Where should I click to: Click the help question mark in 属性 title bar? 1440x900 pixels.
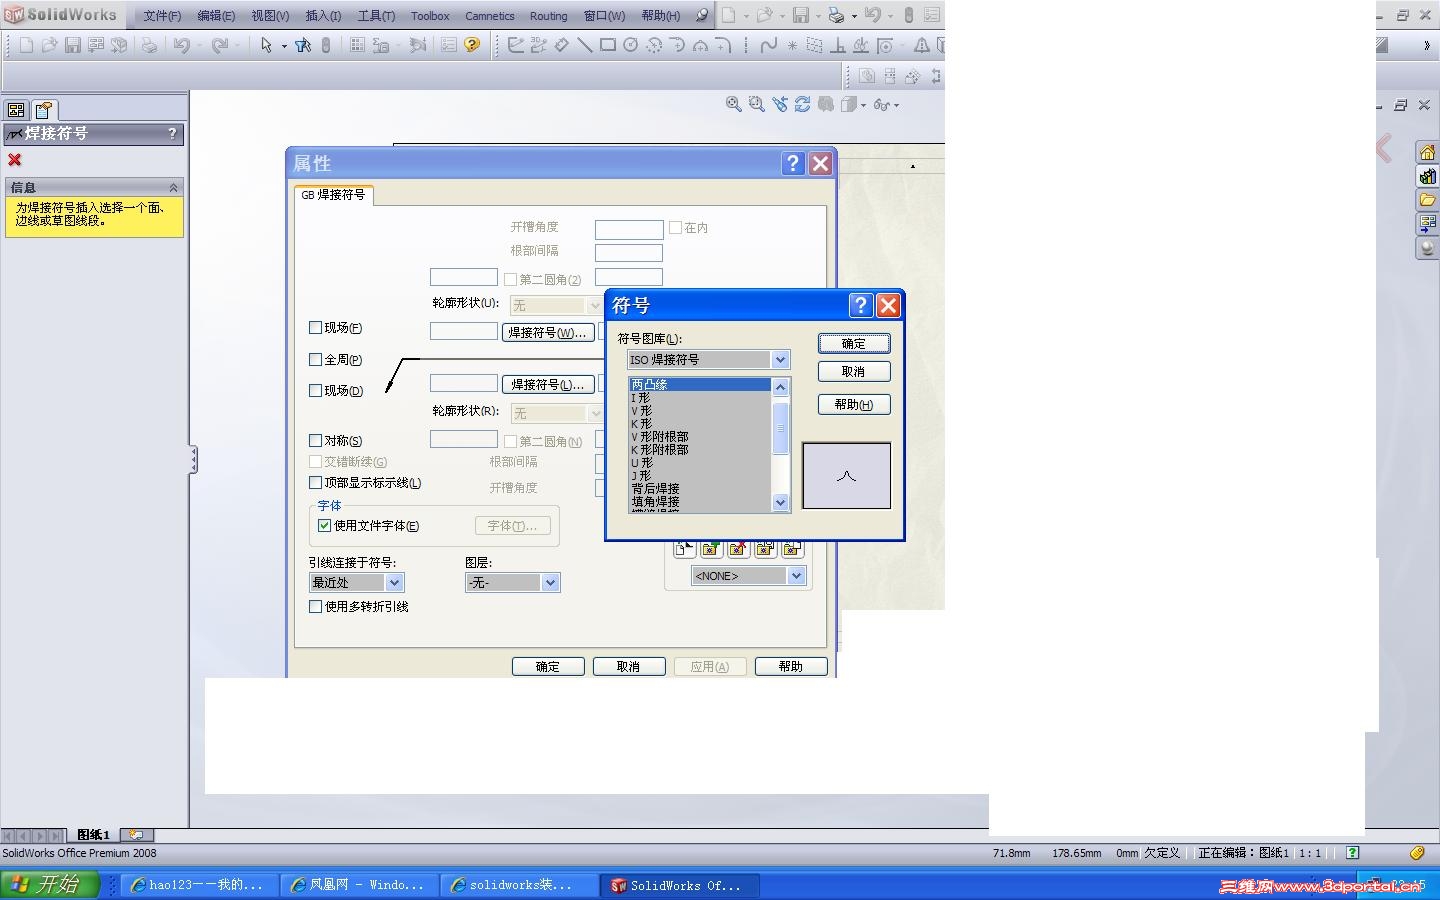tap(793, 163)
